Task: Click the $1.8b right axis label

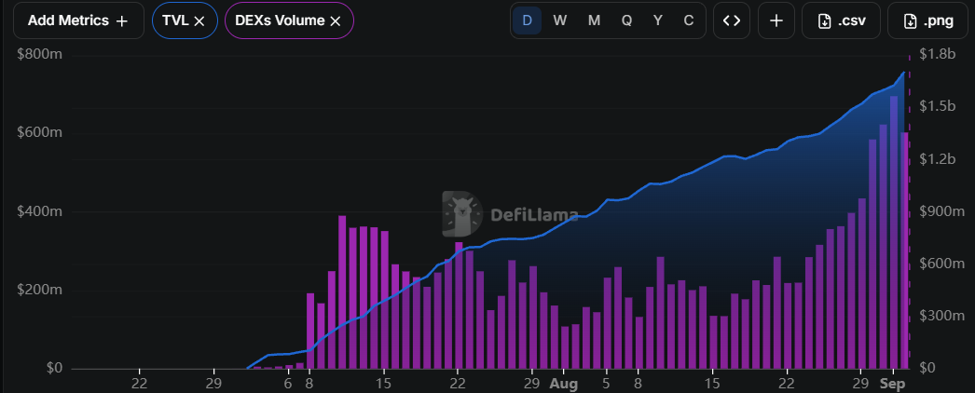Action: (937, 55)
